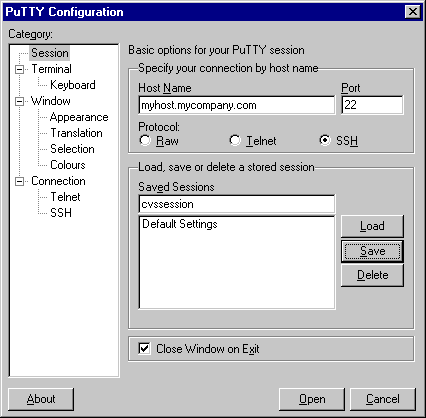Collapse the Window tree node

click(20, 101)
